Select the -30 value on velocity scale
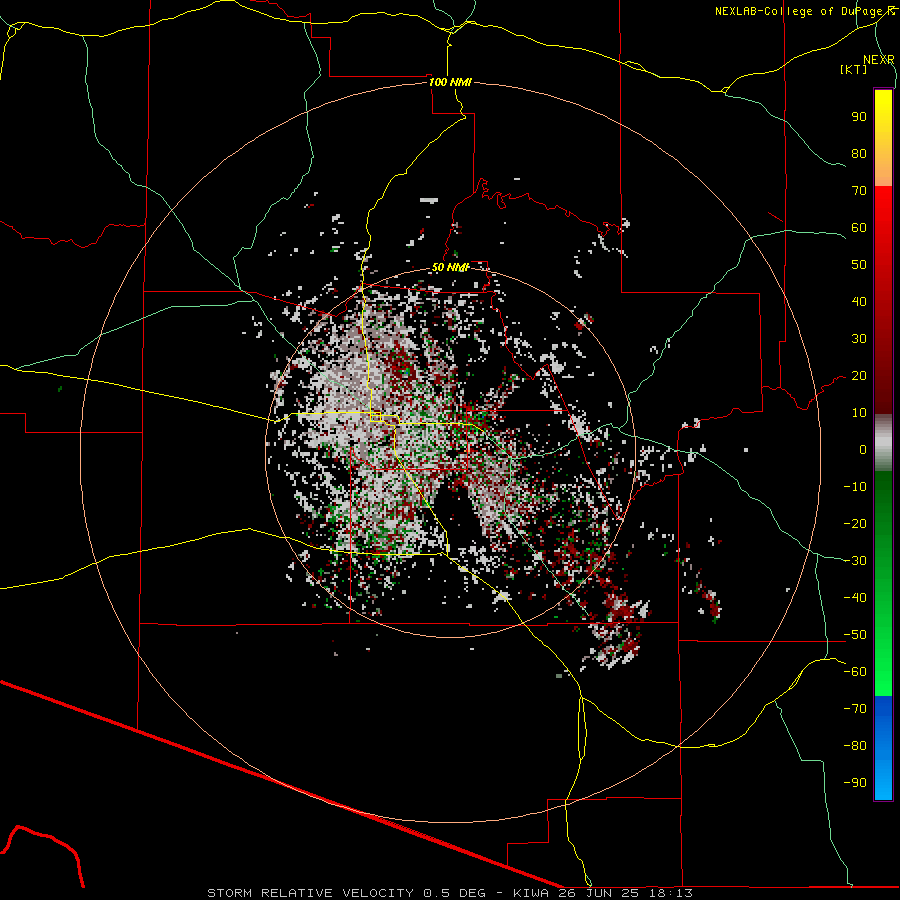The width and height of the screenshot is (900, 900). pos(855,561)
